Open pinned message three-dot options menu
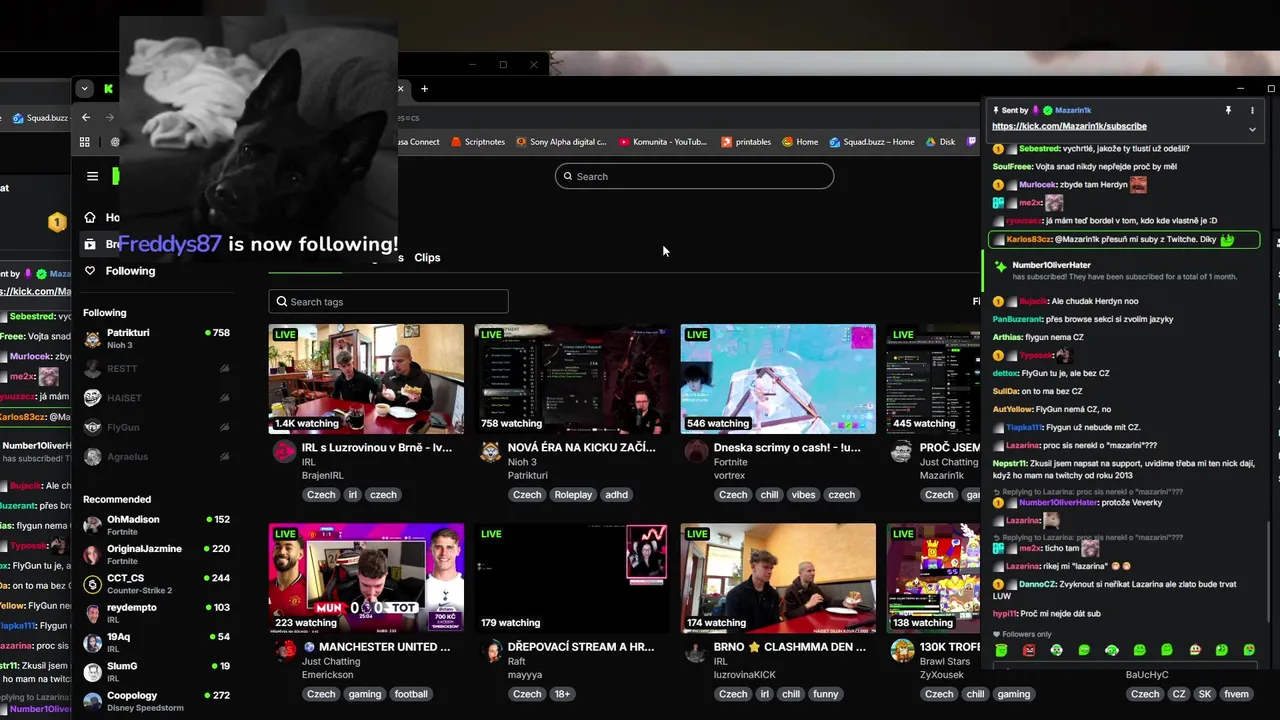Viewport: 1280px width, 720px height. (x=1252, y=110)
